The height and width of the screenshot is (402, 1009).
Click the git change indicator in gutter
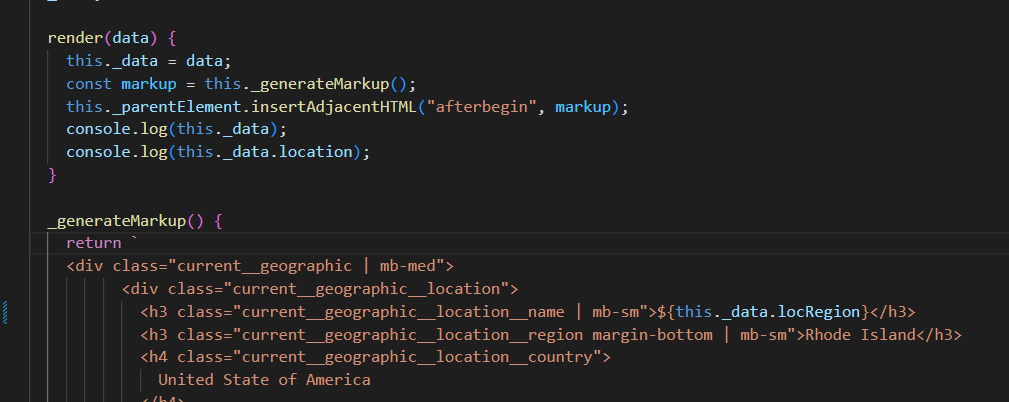click(5, 311)
